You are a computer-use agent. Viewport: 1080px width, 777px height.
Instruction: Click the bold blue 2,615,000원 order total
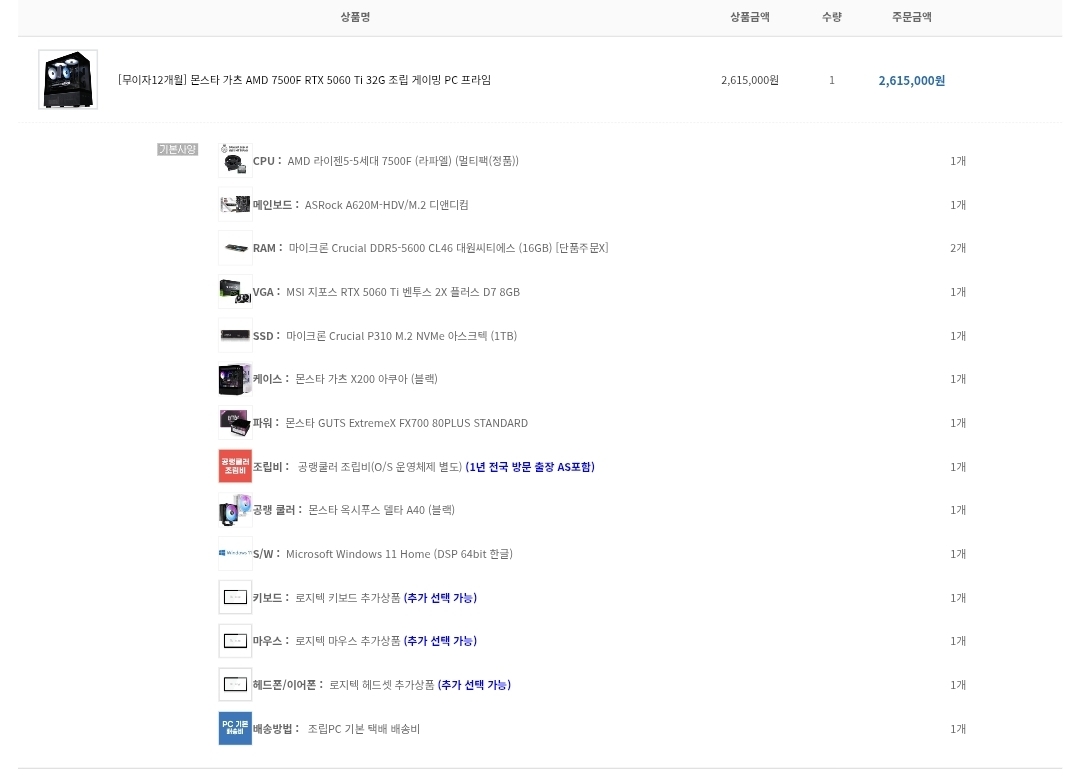pyautogui.click(x=911, y=81)
